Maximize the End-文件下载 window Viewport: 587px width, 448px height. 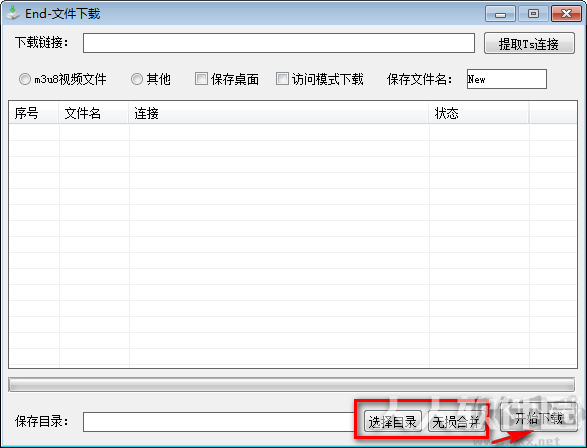tap(533, 14)
